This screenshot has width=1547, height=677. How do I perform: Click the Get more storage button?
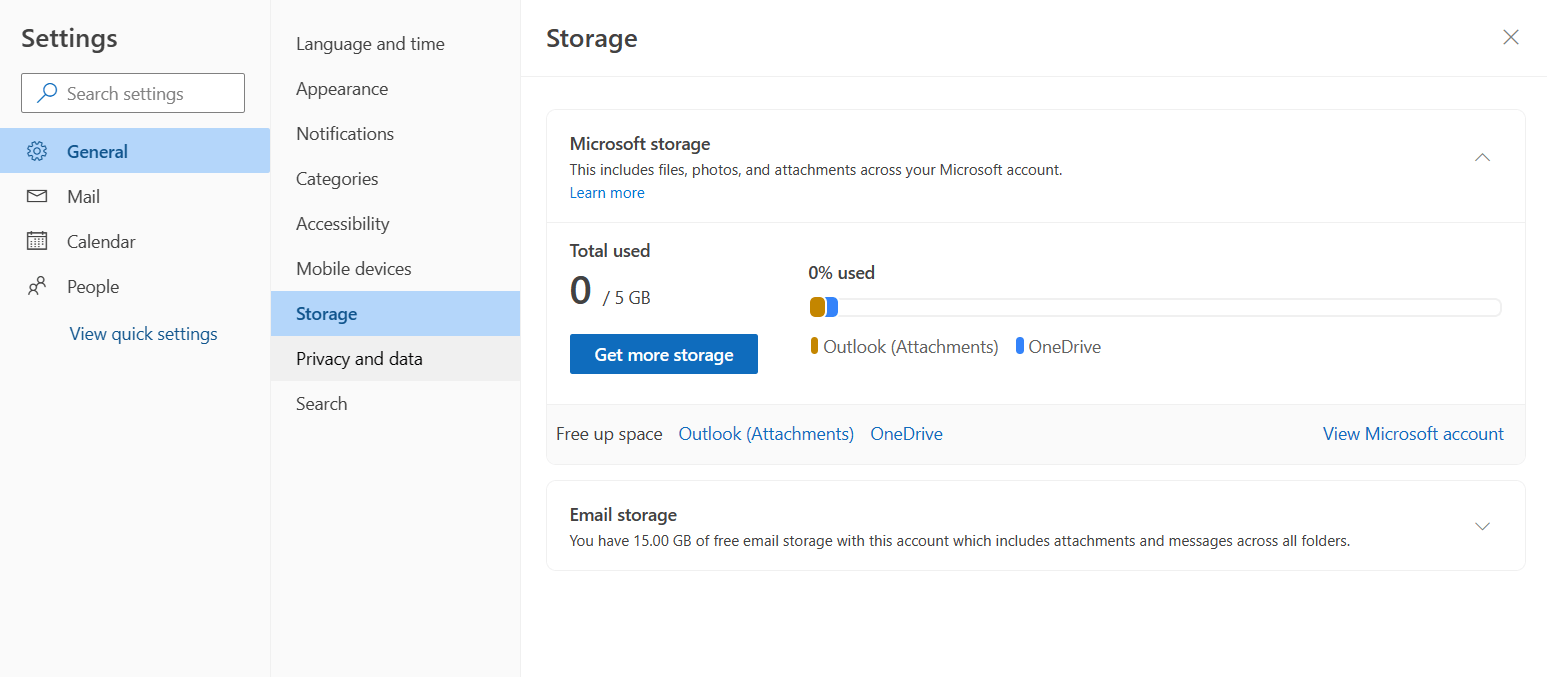(664, 354)
